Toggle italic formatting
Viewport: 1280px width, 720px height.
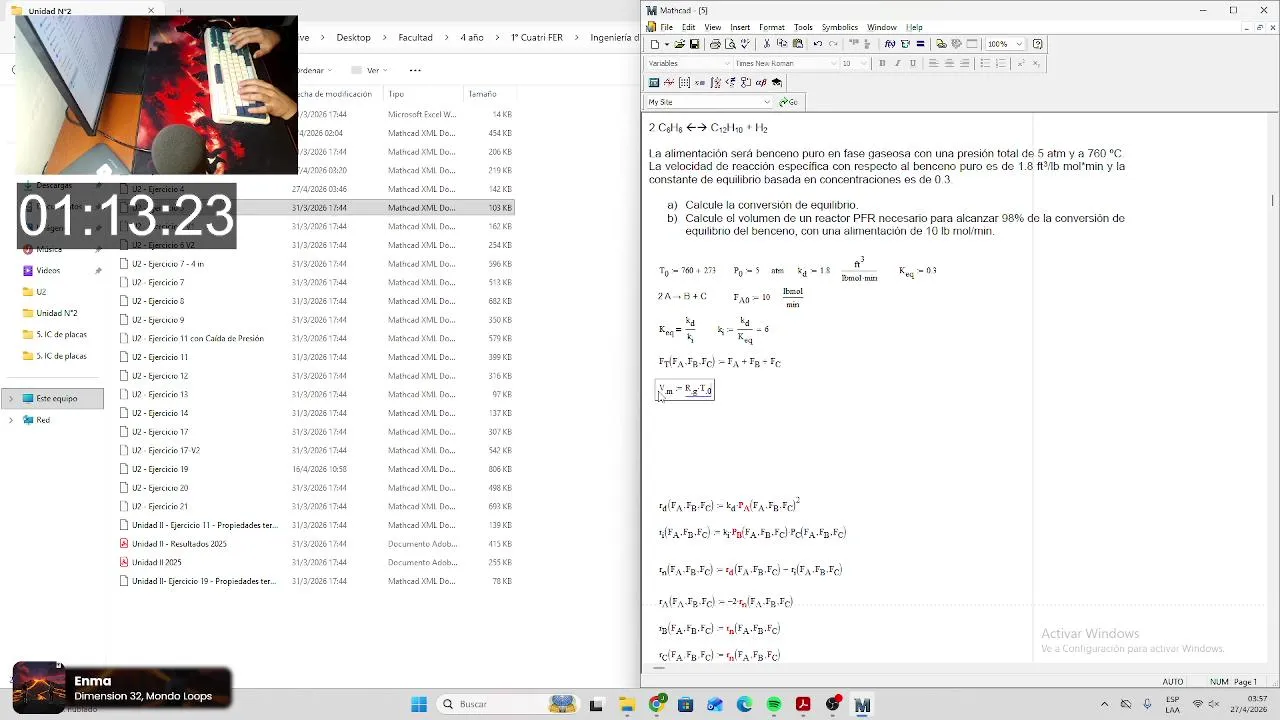pyautogui.click(x=897, y=63)
